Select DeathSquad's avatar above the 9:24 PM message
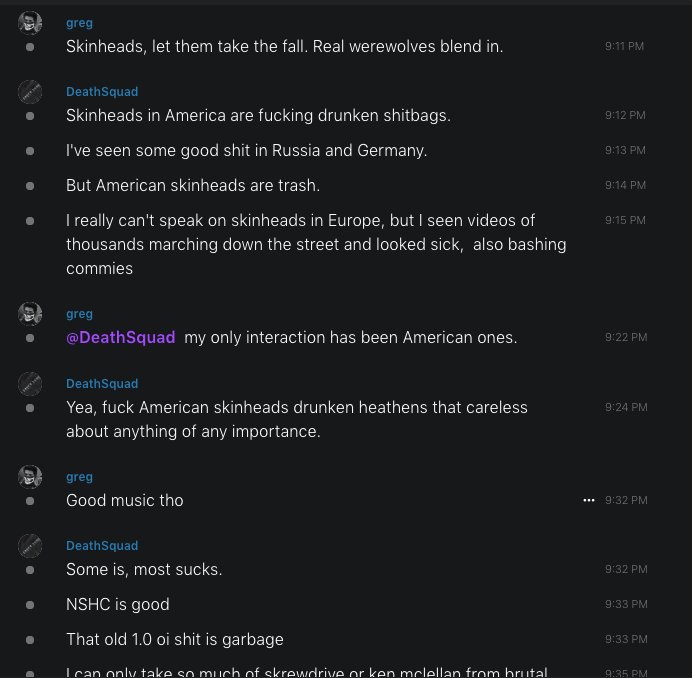This screenshot has height=678, width=692. pos(30,384)
